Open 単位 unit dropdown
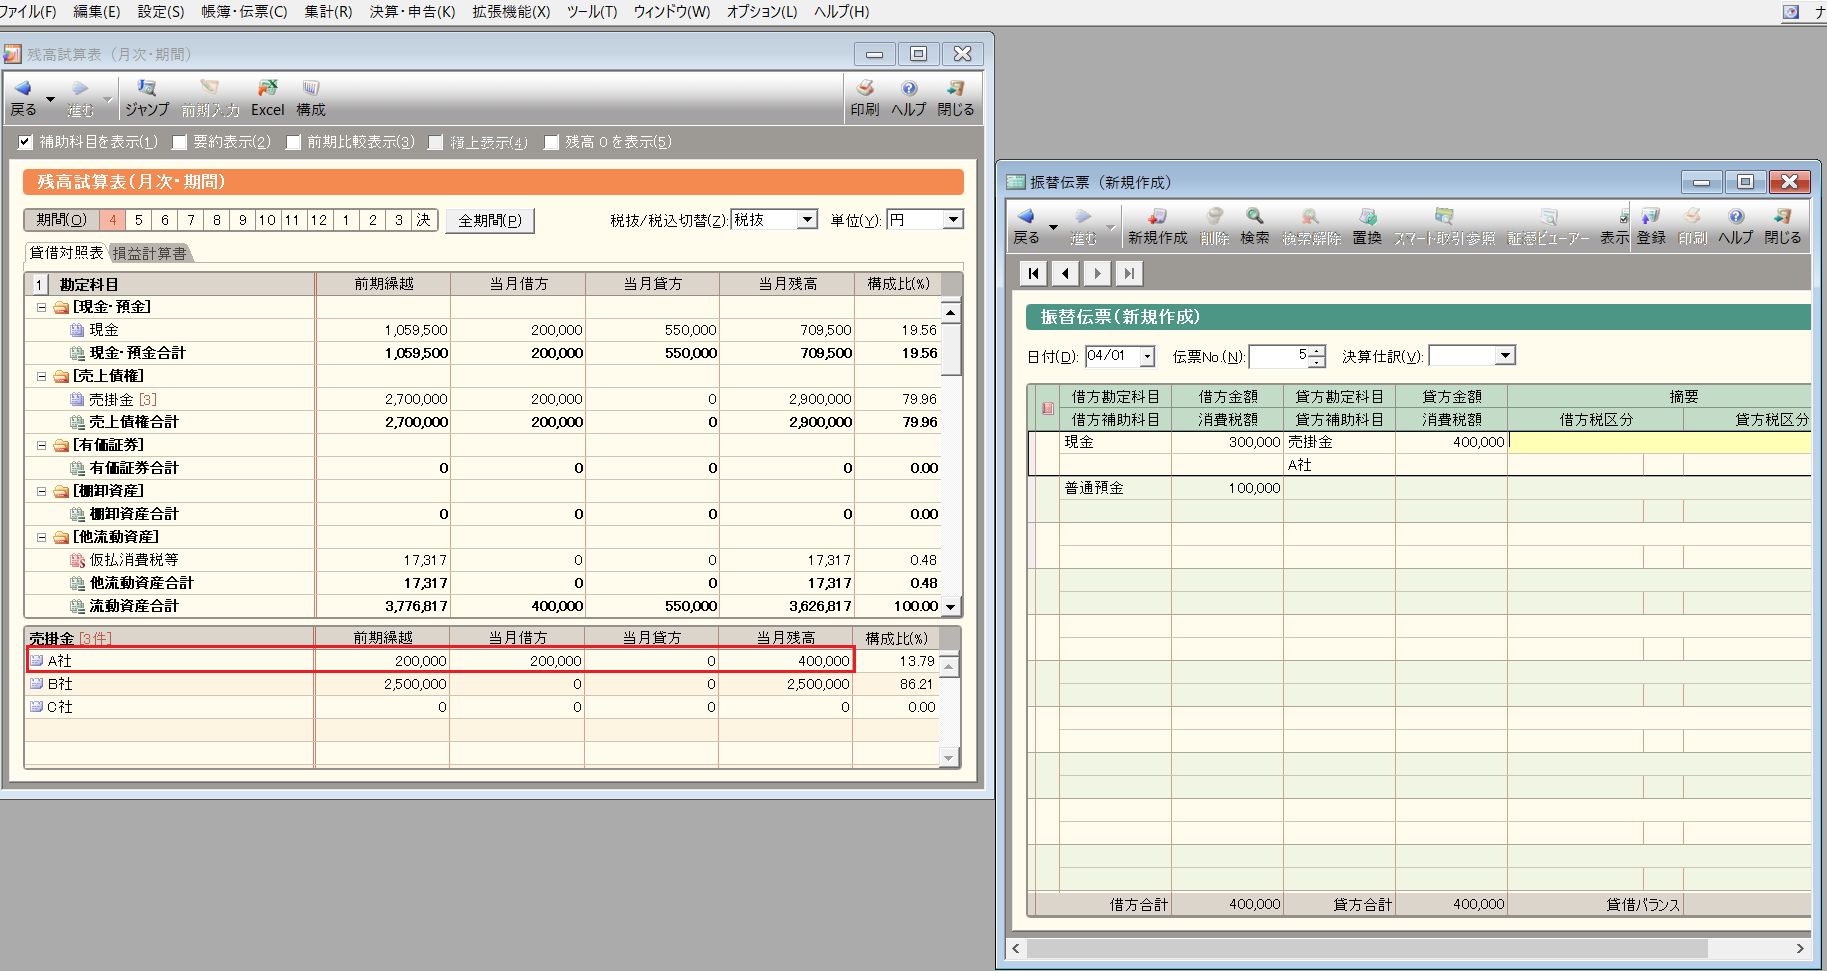 click(953, 219)
